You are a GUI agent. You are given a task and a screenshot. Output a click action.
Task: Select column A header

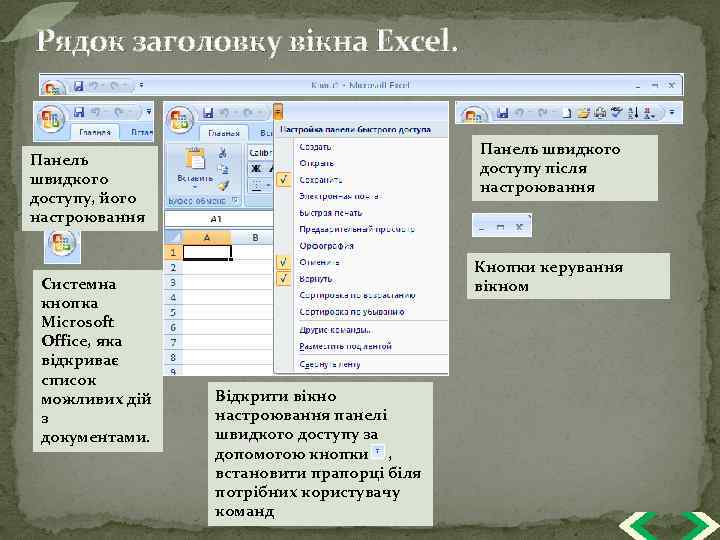pyautogui.click(x=207, y=237)
